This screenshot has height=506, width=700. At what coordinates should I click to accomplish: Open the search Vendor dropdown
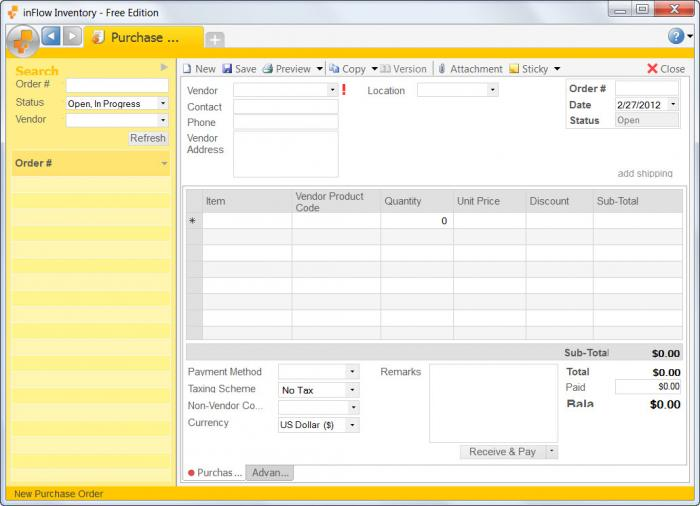click(x=163, y=120)
